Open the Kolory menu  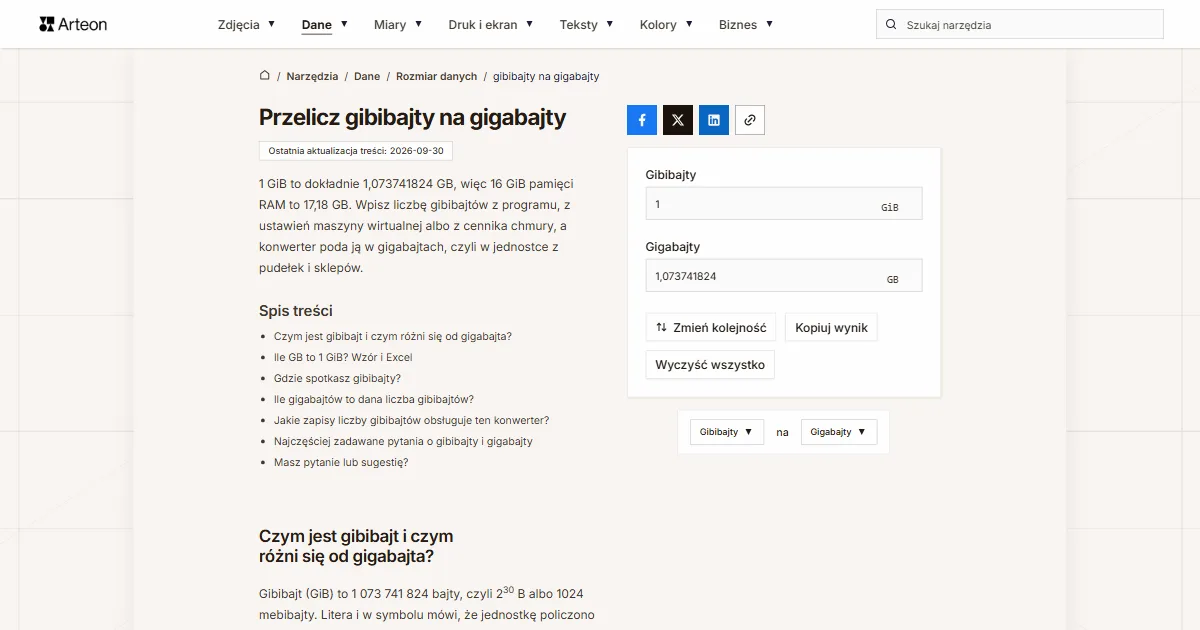pos(666,25)
